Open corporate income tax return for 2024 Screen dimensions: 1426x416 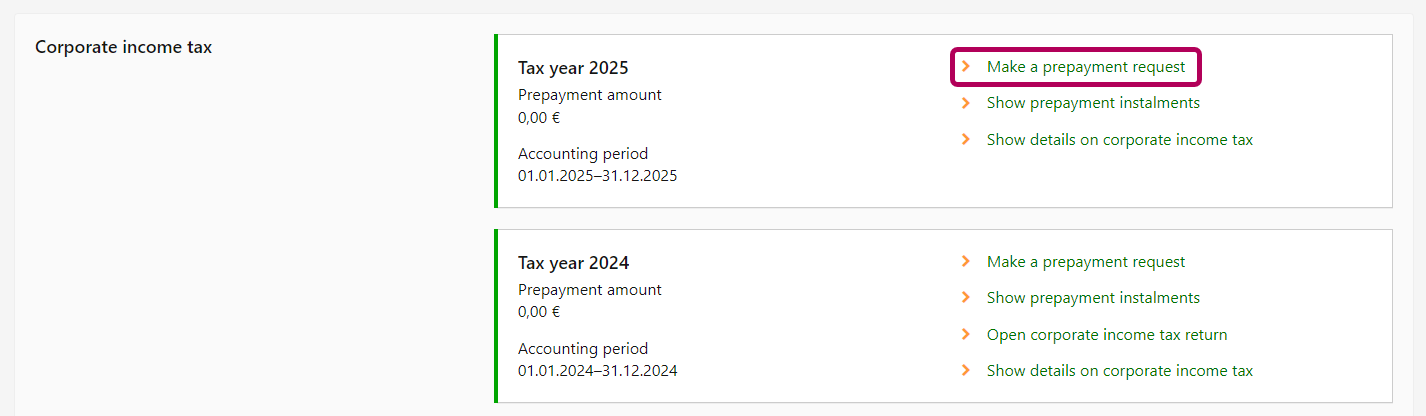1106,335
